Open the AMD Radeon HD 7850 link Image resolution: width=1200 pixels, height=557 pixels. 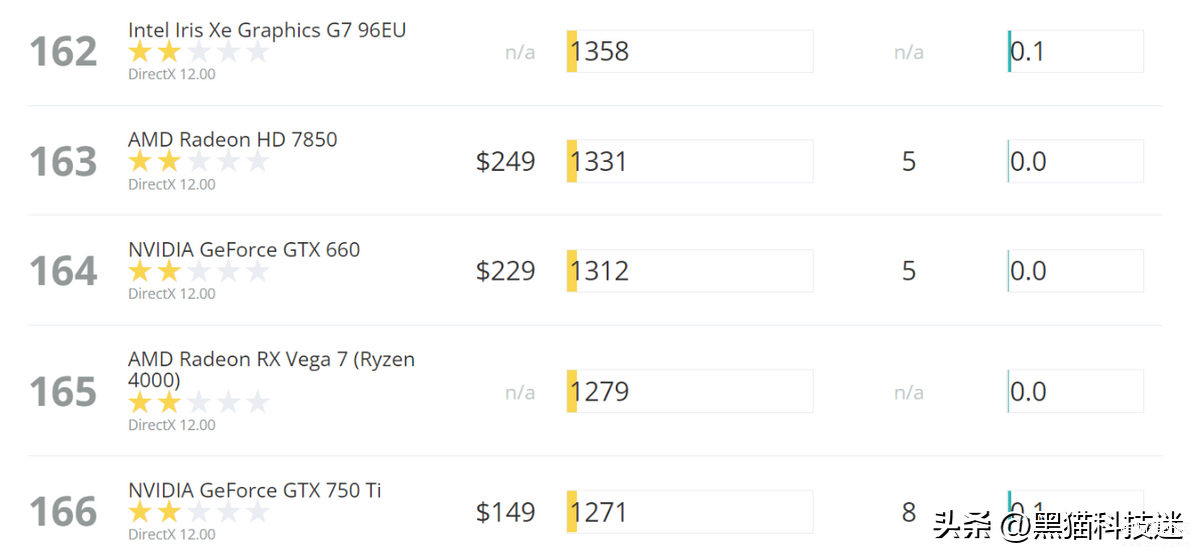(233, 140)
